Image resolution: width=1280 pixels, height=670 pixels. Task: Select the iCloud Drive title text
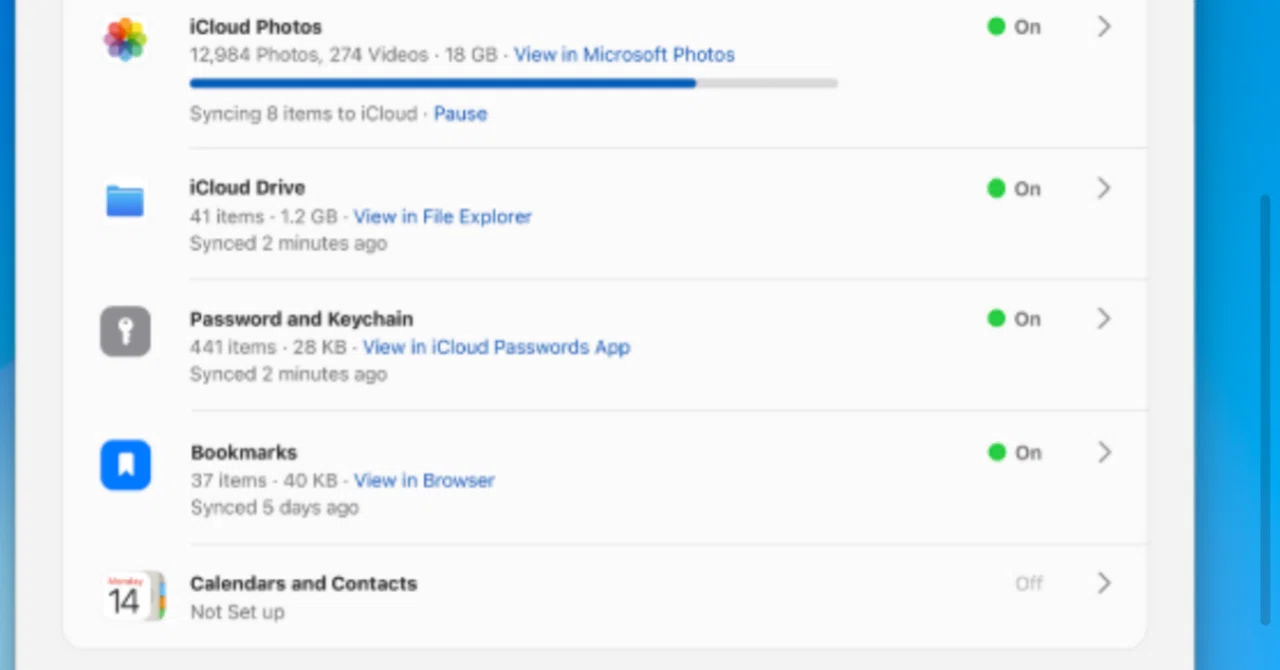tap(247, 188)
